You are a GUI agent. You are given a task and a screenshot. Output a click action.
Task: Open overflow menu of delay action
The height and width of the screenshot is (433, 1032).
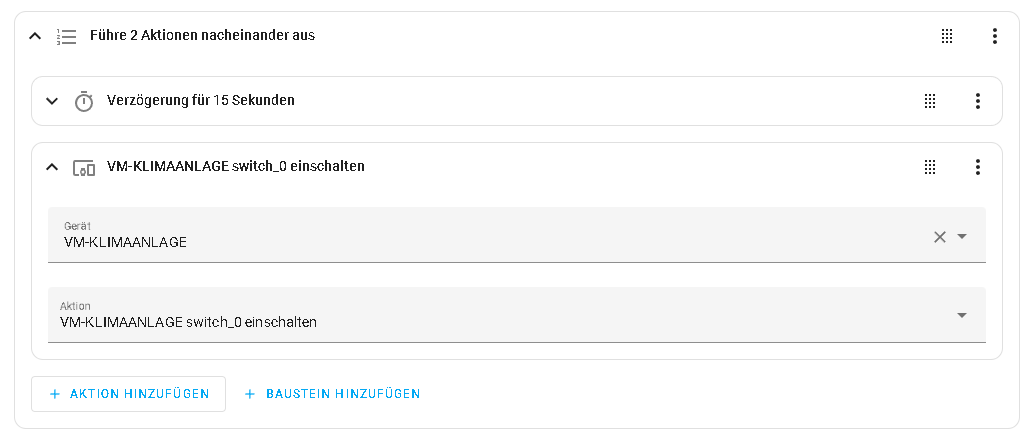click(977, 101)
